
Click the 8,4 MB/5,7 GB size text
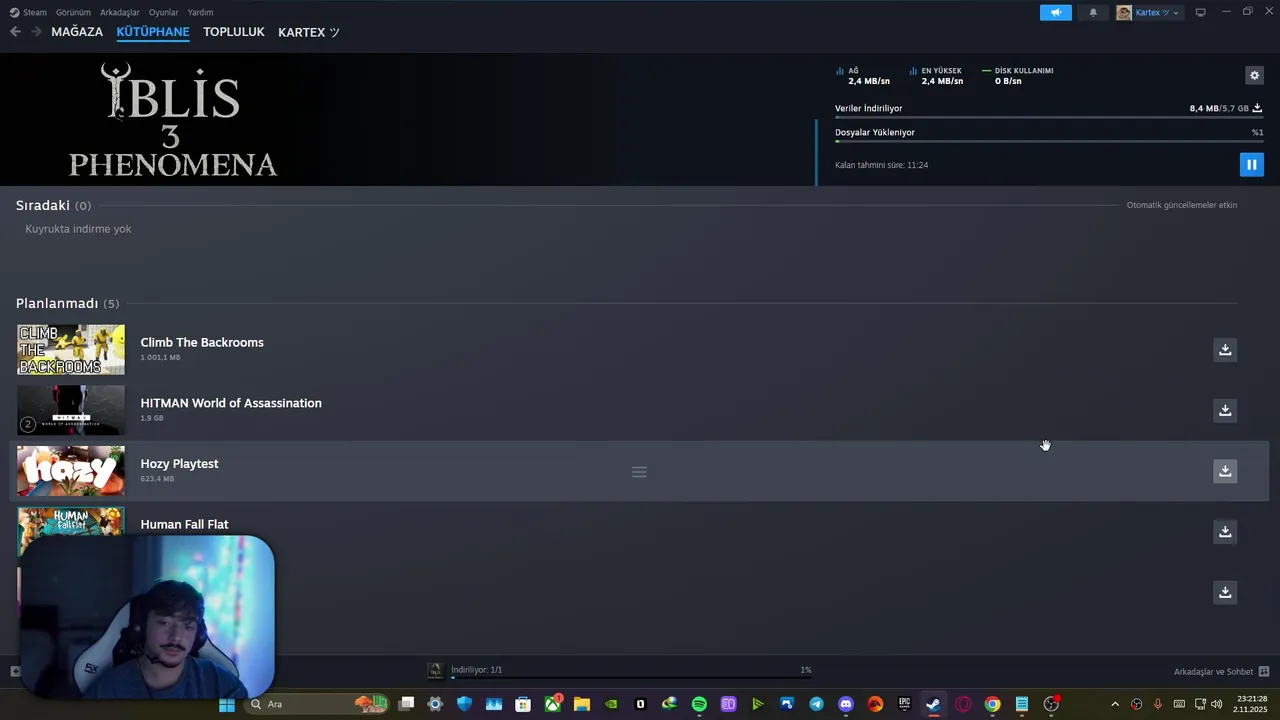tap(1219, 108)
